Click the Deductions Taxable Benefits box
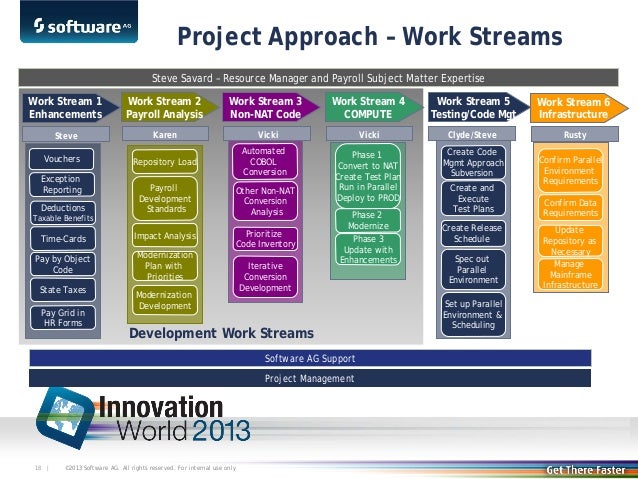 pyautogui.click(x=63, y=212)
